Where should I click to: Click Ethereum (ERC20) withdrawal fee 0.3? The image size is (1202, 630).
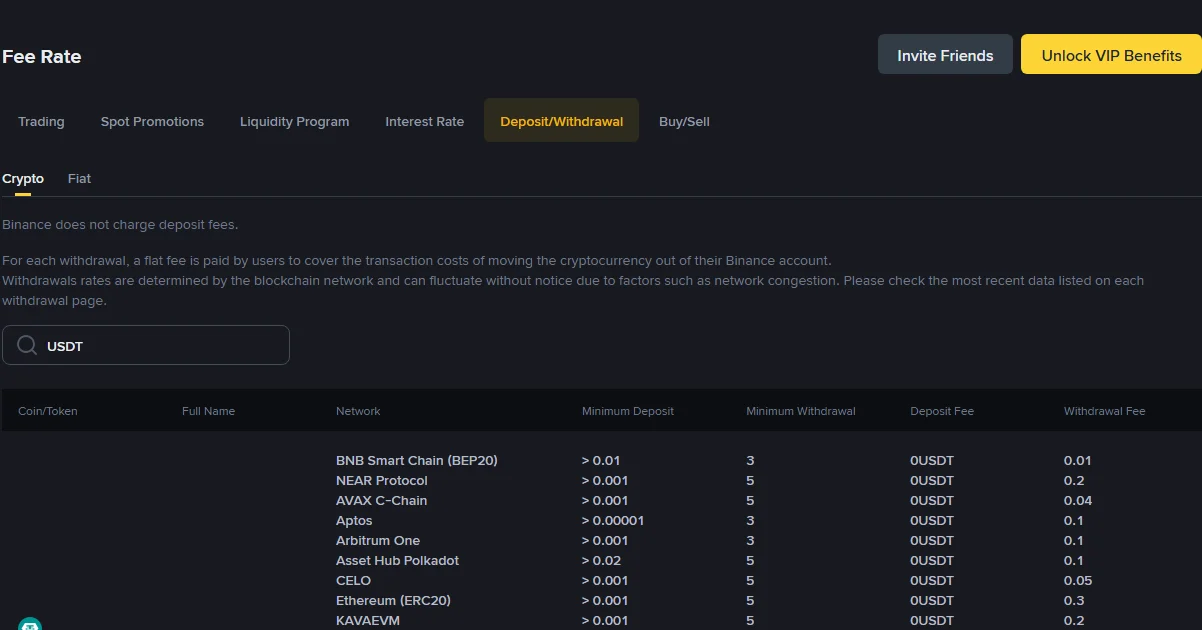pos(1074,601)
